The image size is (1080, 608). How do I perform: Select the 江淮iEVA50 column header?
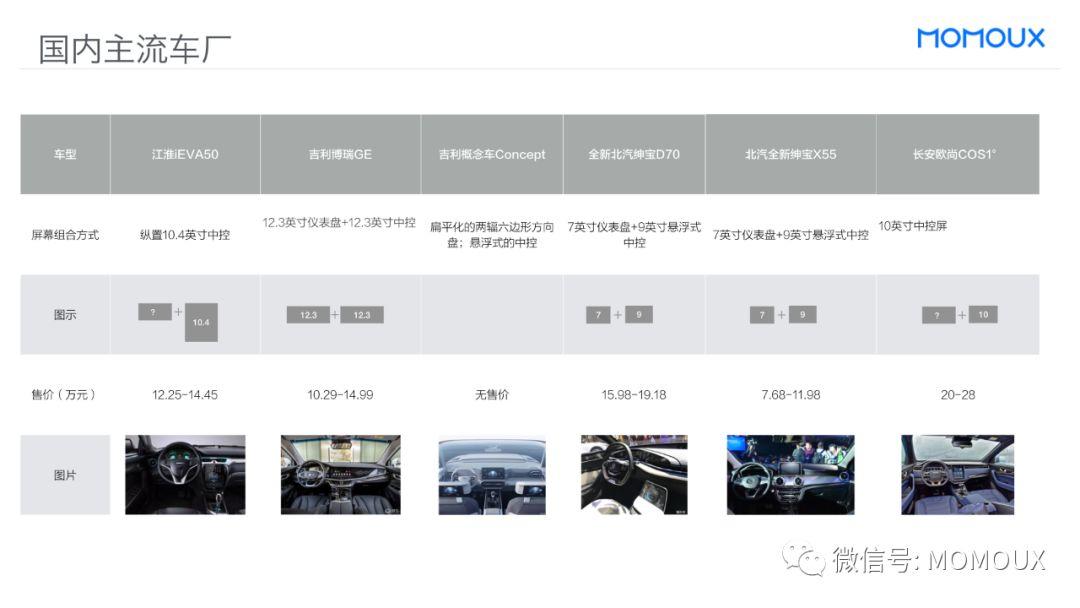coord(185,154)
